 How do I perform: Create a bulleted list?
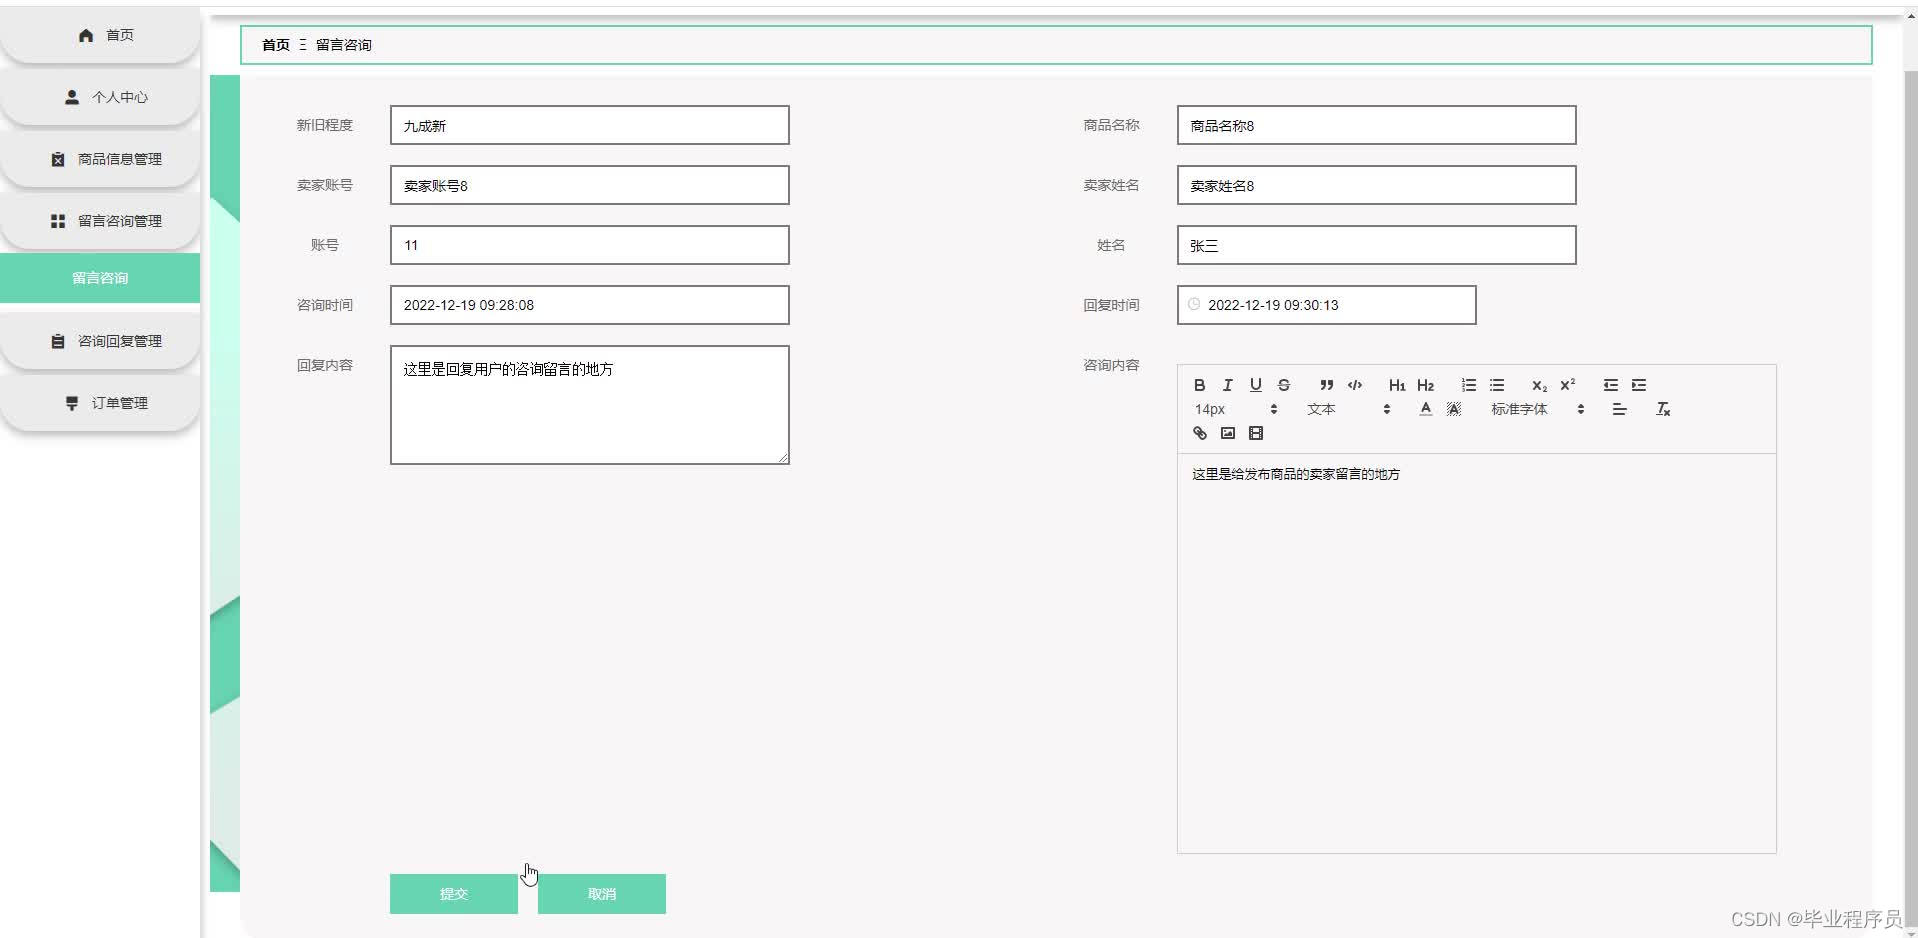(x=1496, y=385)
